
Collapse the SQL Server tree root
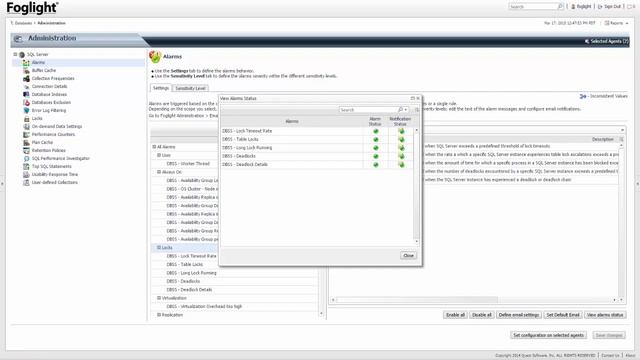[x=15, y=54]
